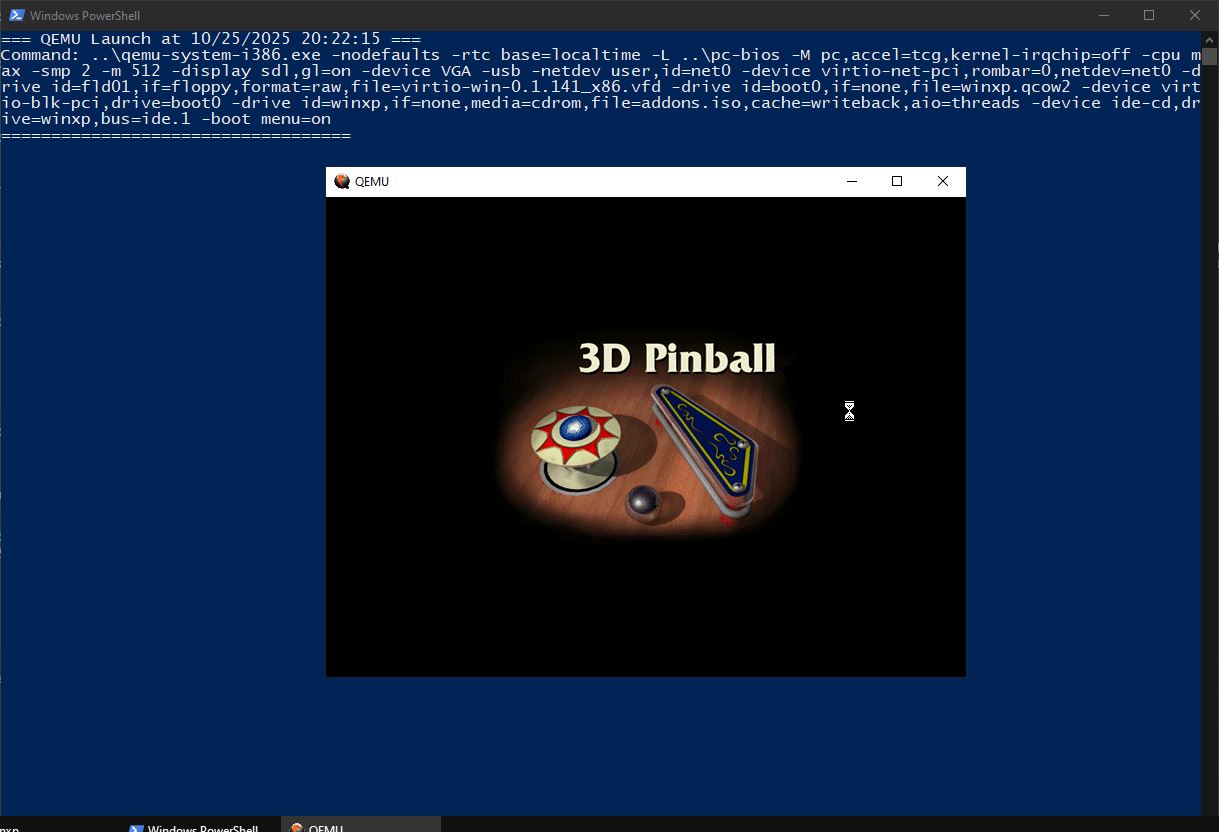The height and width of the screenshot is (832, 1219).
Task: Maximize the QEMU window
Action: coord(897,181)
